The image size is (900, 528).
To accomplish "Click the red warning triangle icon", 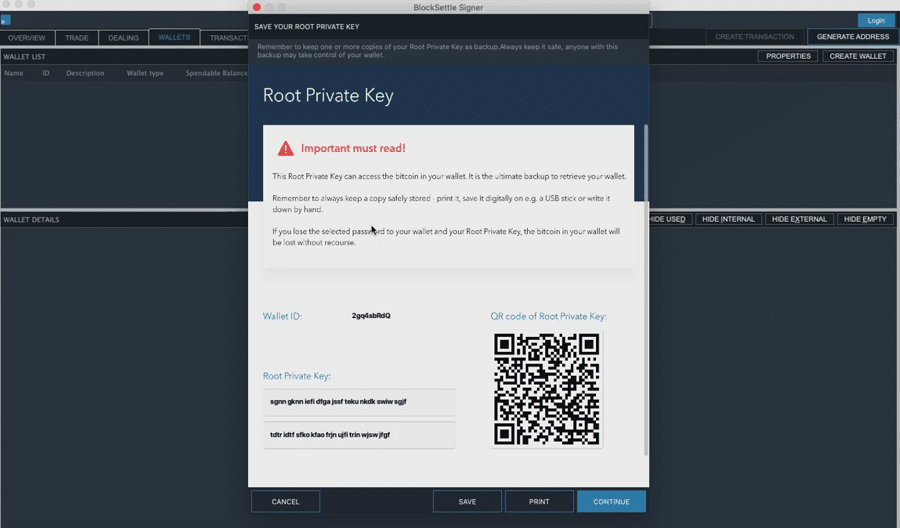I will click(286, 148).
